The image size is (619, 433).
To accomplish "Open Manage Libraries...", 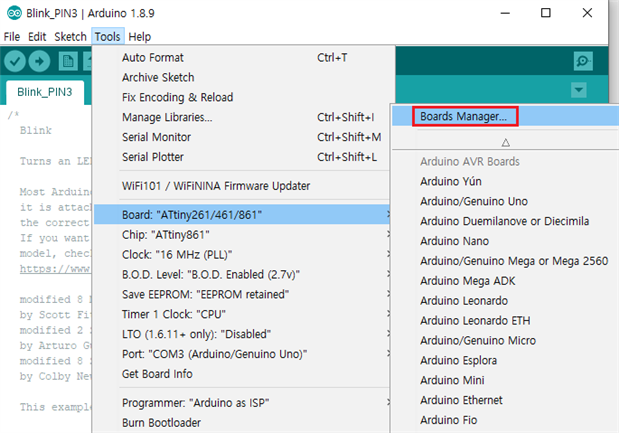I will coord(242,117).
